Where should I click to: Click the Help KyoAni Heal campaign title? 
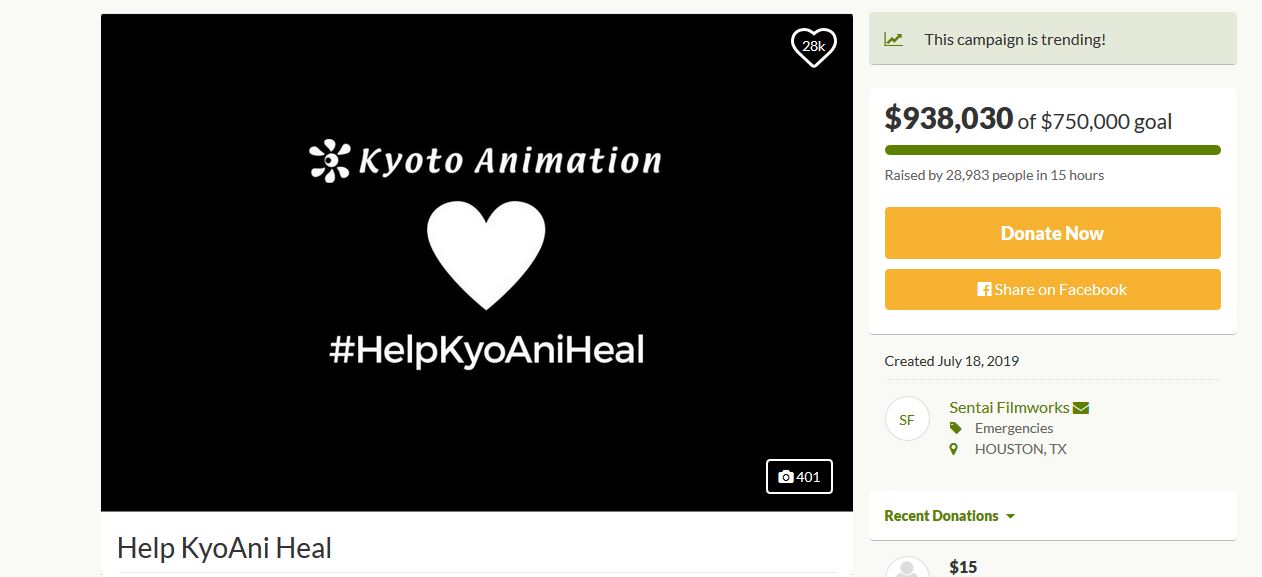coord(224,548)
